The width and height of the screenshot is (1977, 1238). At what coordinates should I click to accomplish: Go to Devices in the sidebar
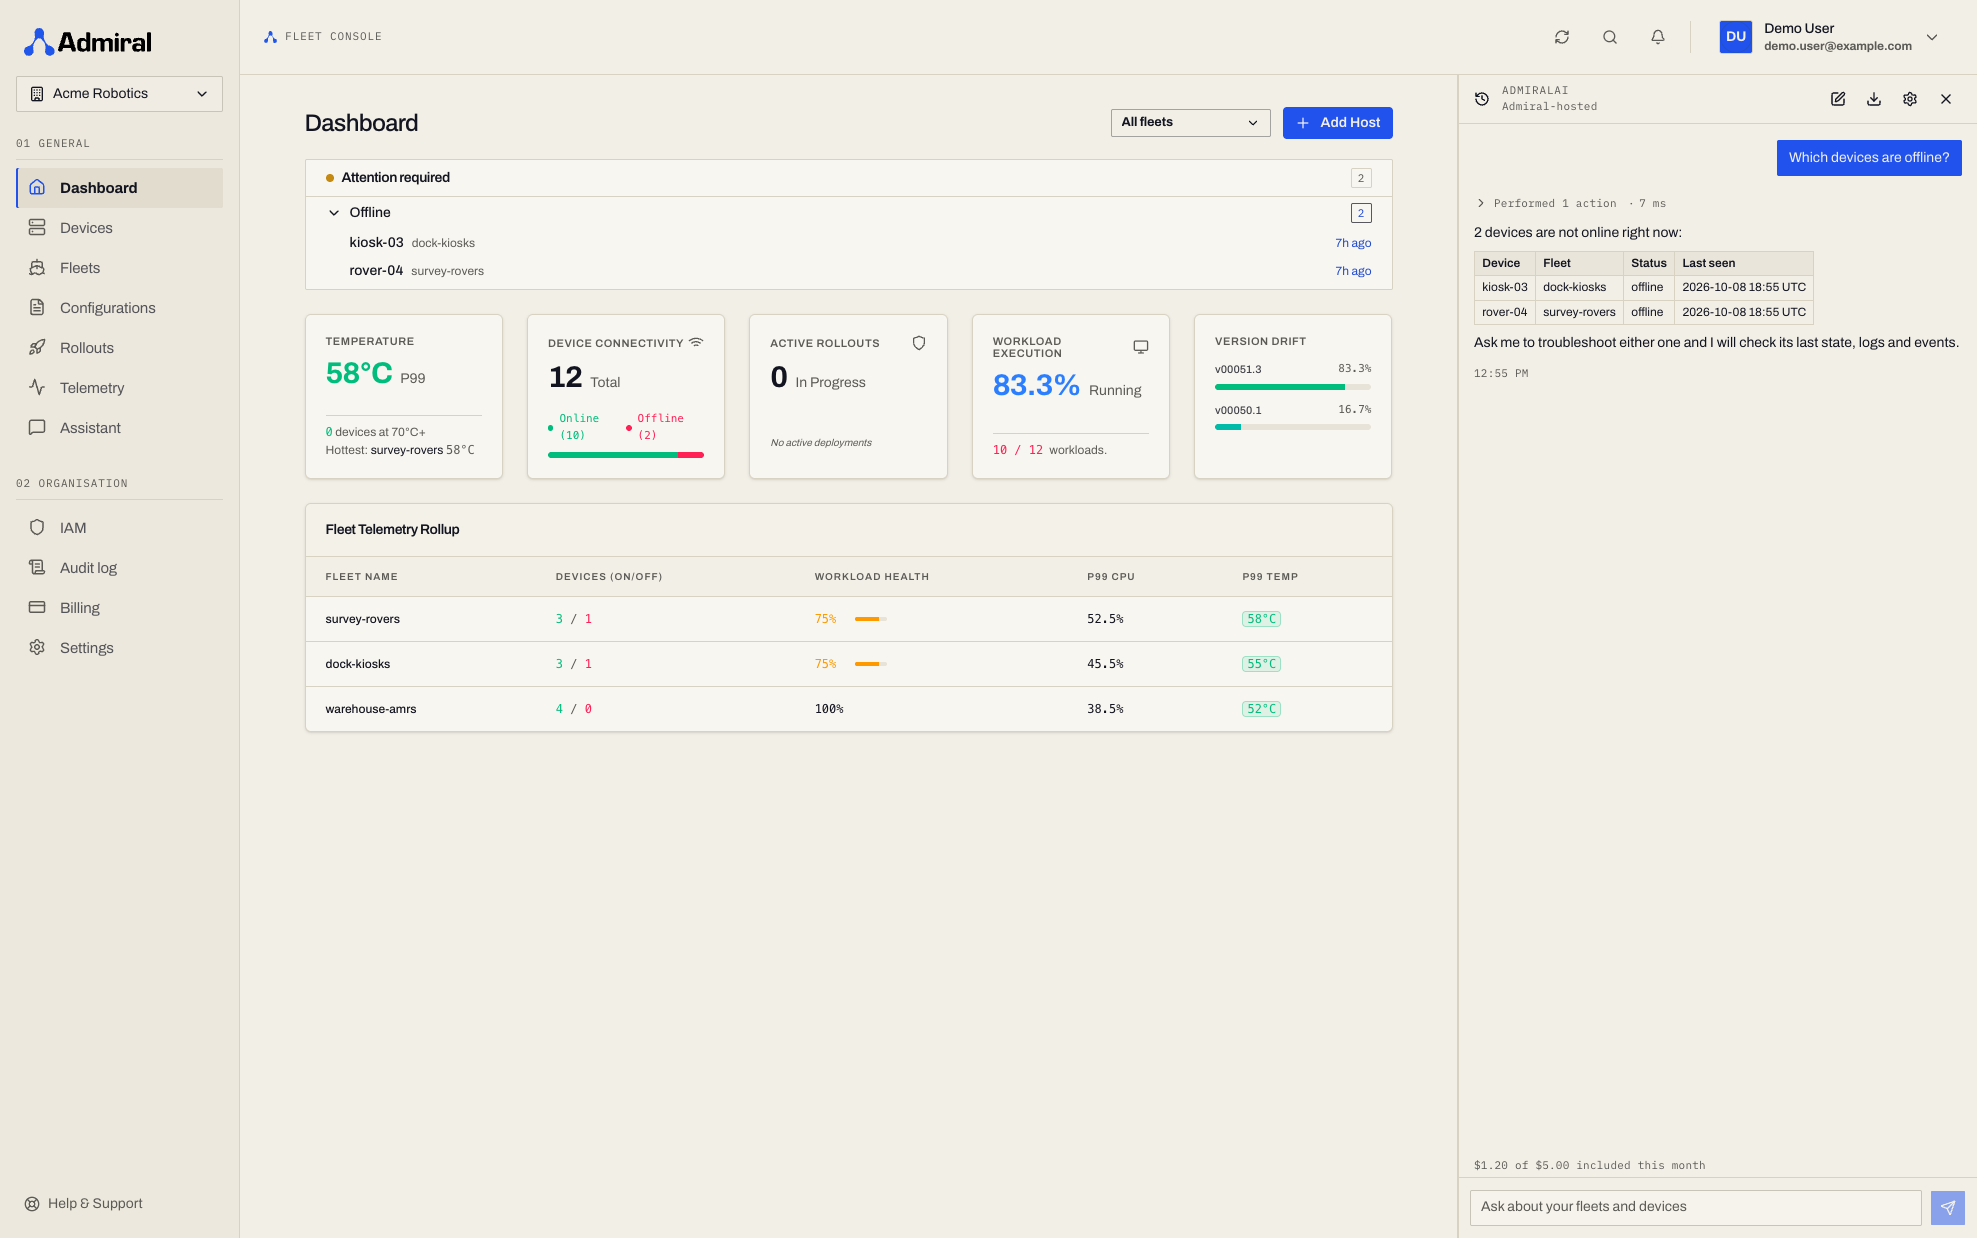[119, 228]
